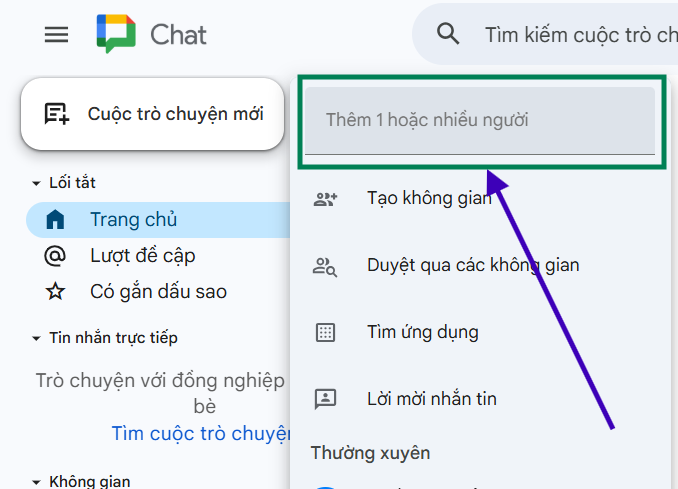Open Lời mời nhắn tin menu entry
Screen dimensions: 678x489
coord(431,399)
